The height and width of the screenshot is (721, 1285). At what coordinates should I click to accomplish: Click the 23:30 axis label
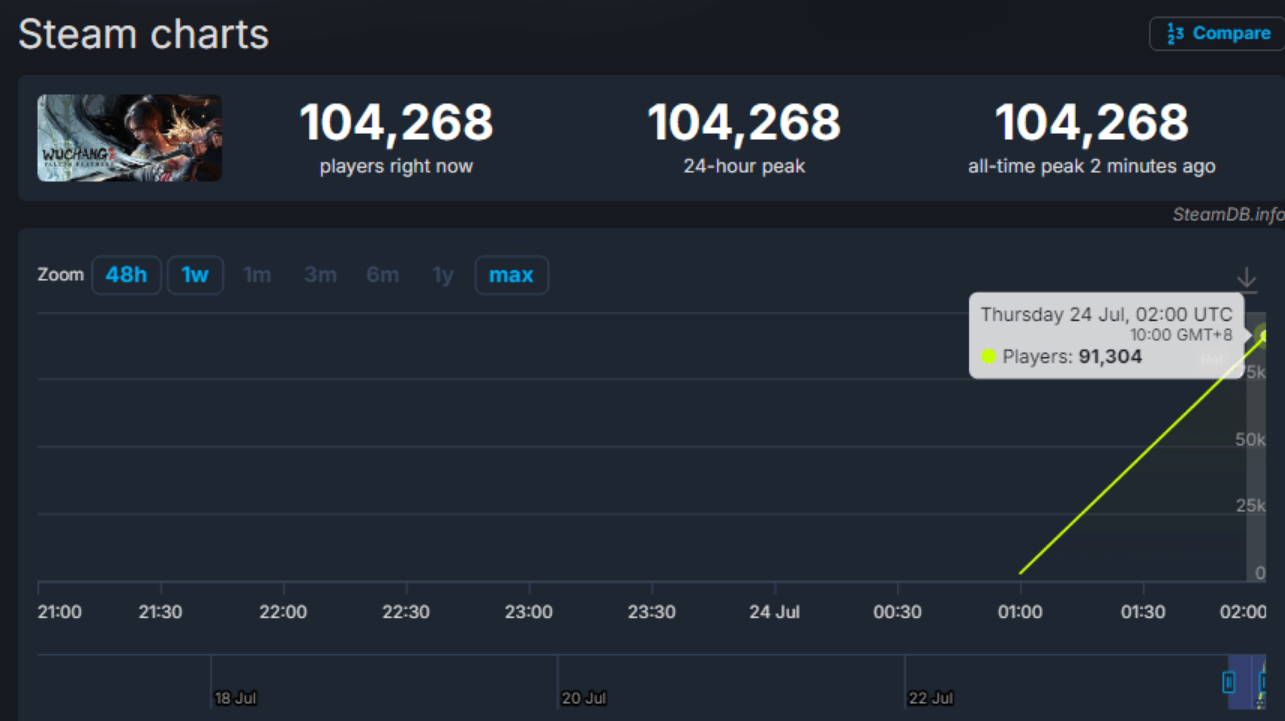coord(652,612)
